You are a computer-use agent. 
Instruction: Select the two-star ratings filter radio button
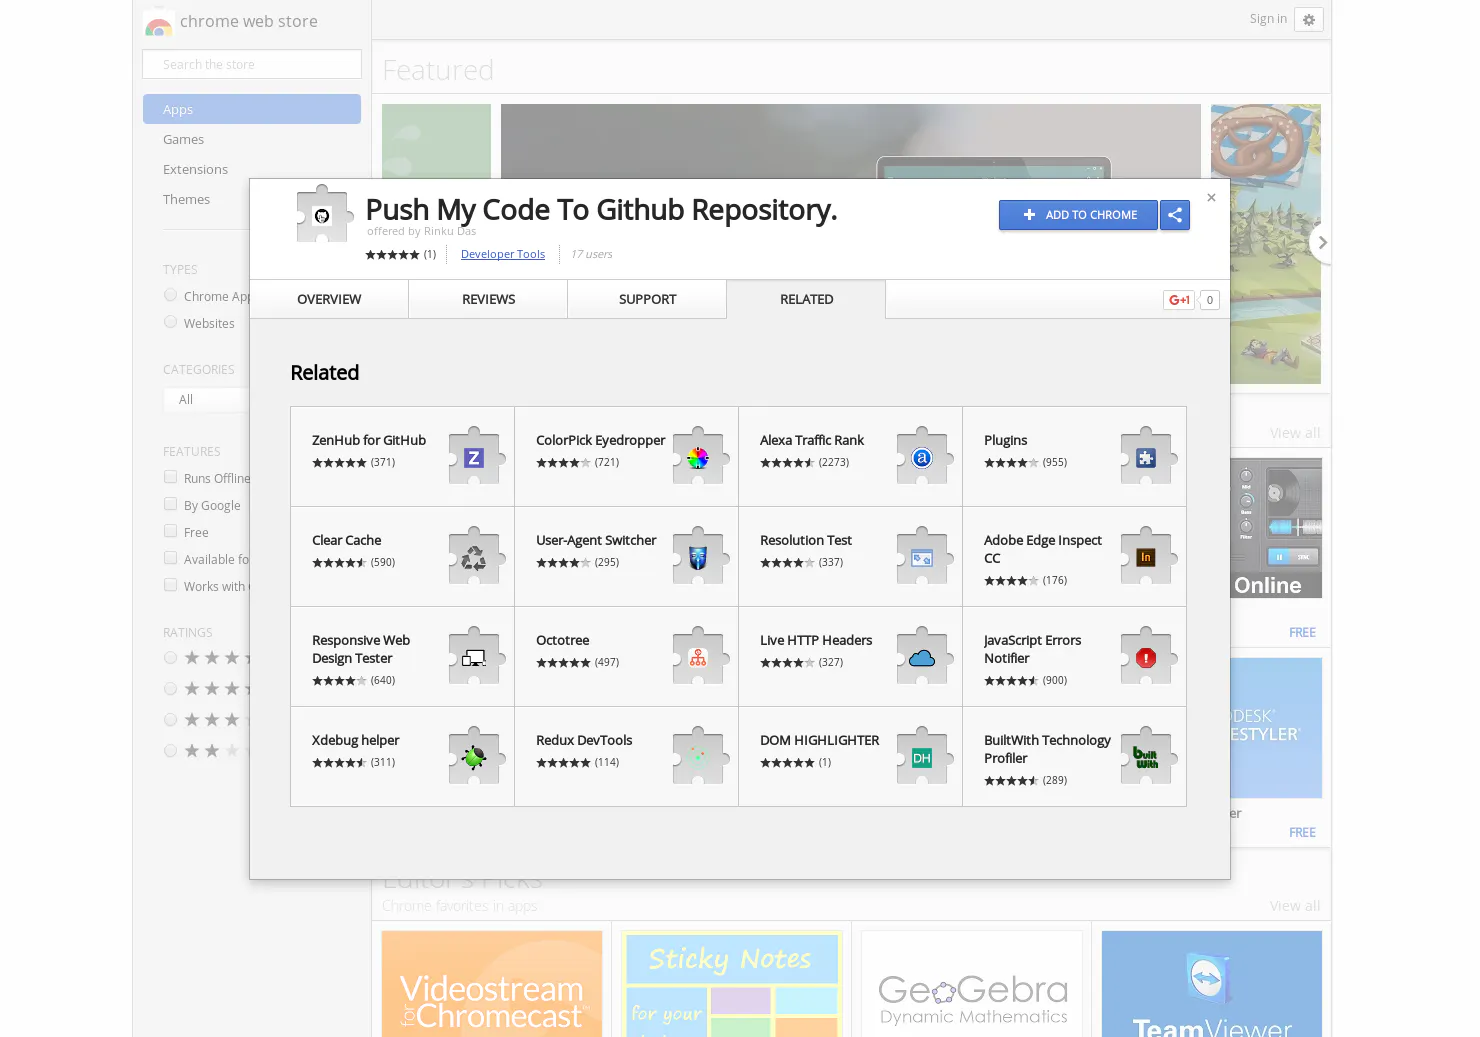pos(170,751)
